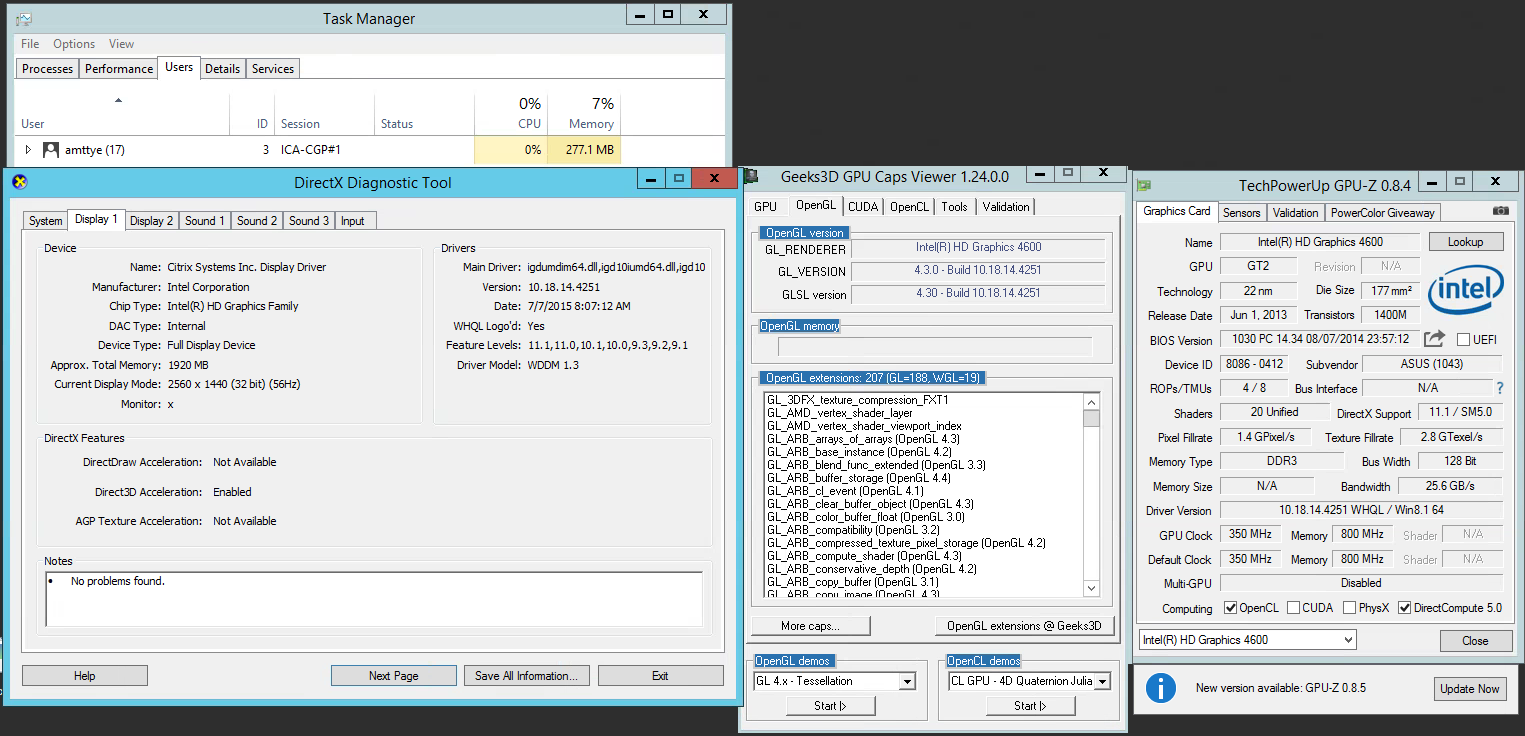This screenshot has height=736, width=1525.
Task: Open the Intel(R) HD Graphics 4600 GPU selector dropdown
Action: click(x=1247, y=640)
